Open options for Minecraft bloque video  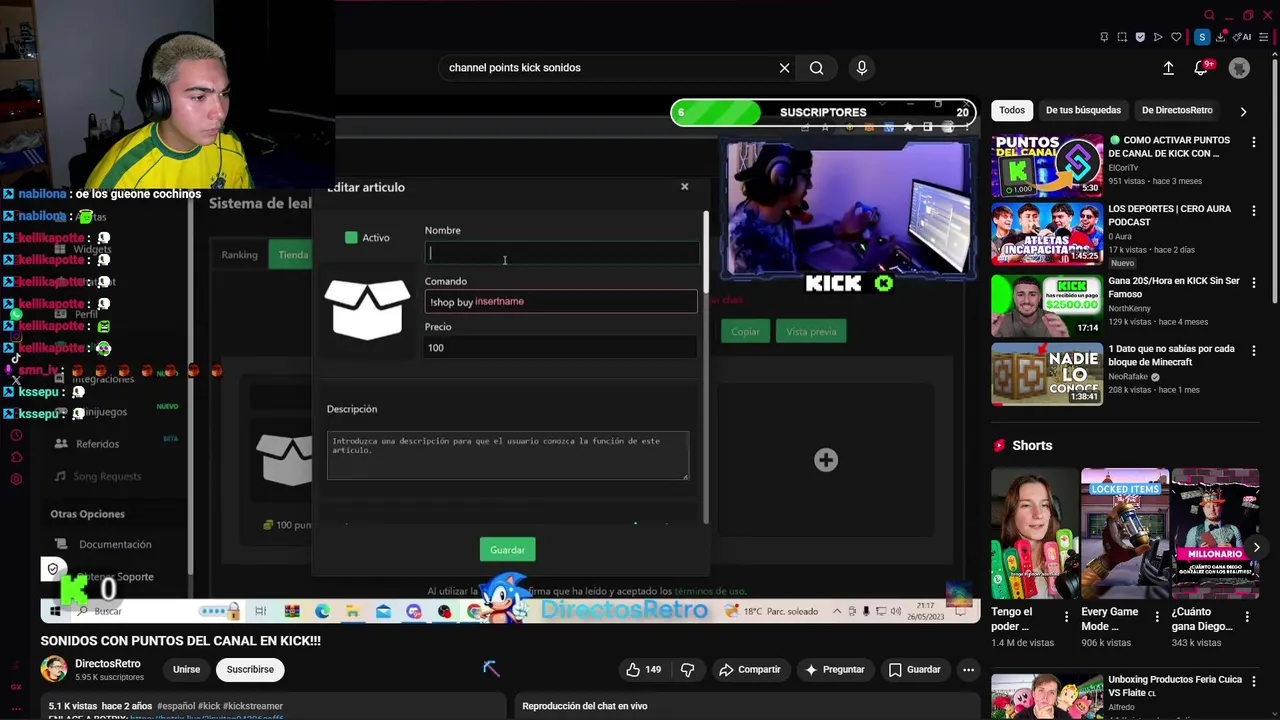pyautogui.click(x=1253, y=351)
